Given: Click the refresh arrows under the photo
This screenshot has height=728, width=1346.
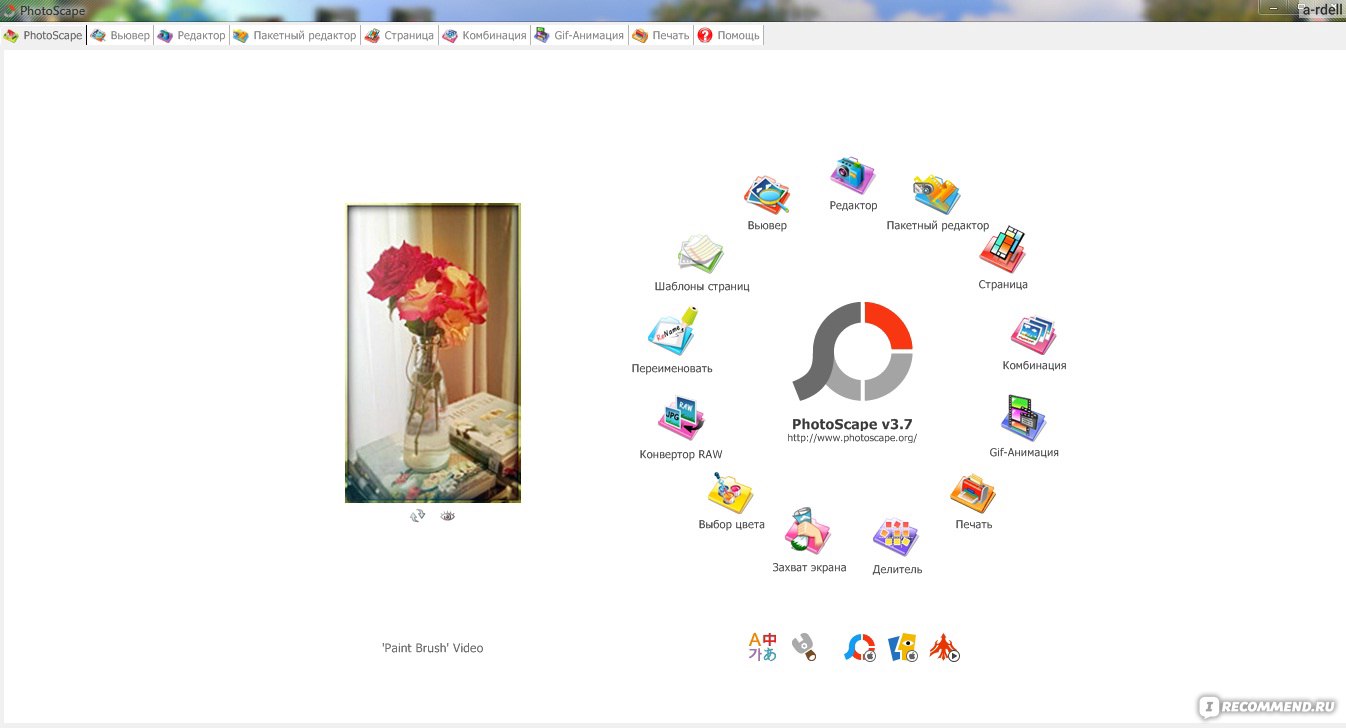Looking at the screenshot, I should point(418,516).
